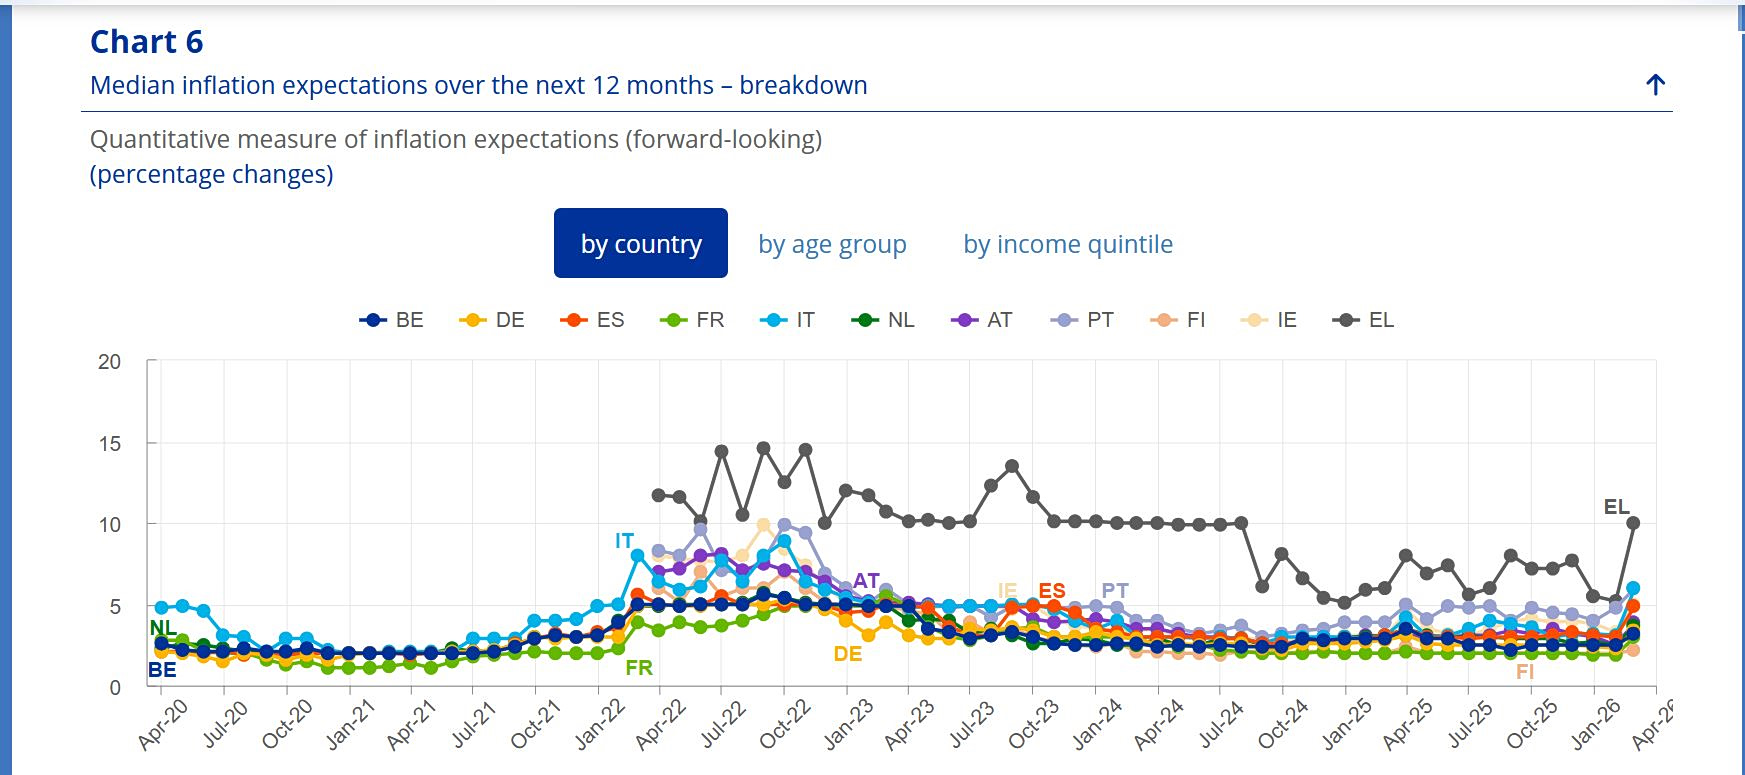The height and width of the screenshot is (775, 1745).
Task: Toggle the EL legend entry
Action: pos(1364,320)
